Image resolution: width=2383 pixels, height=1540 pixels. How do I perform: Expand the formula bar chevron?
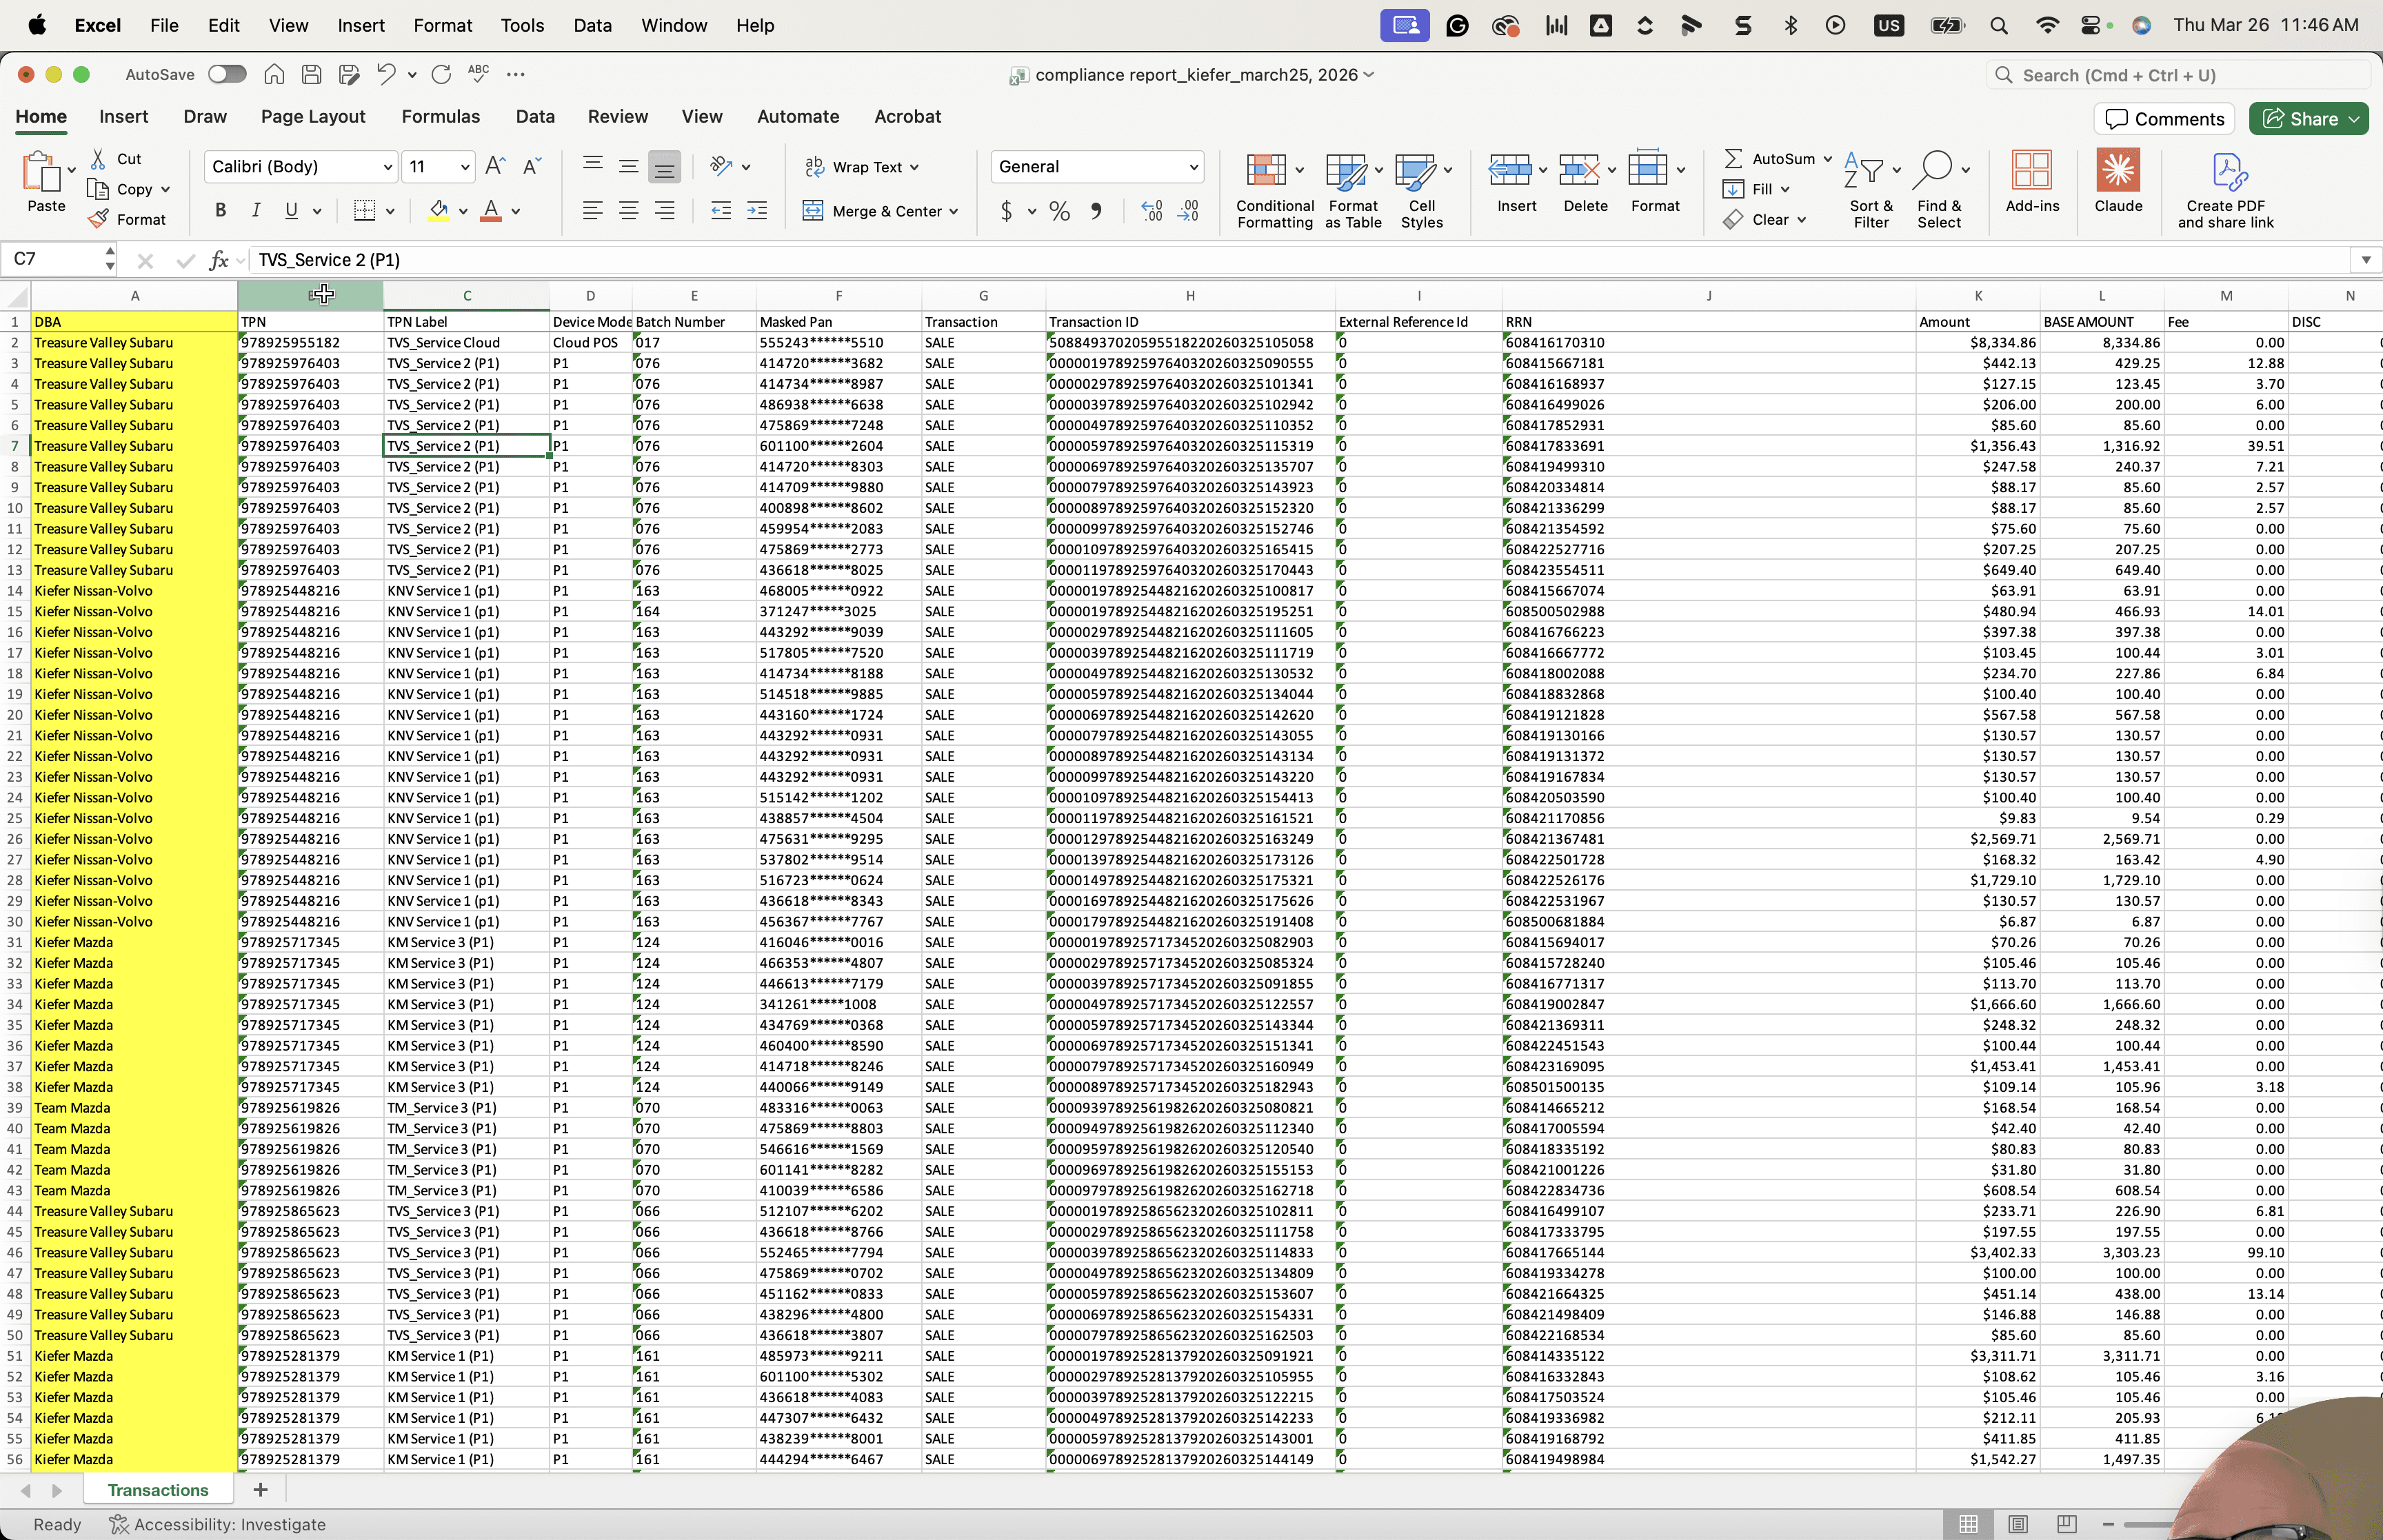pyautogui.click(x=2366, y=260)
